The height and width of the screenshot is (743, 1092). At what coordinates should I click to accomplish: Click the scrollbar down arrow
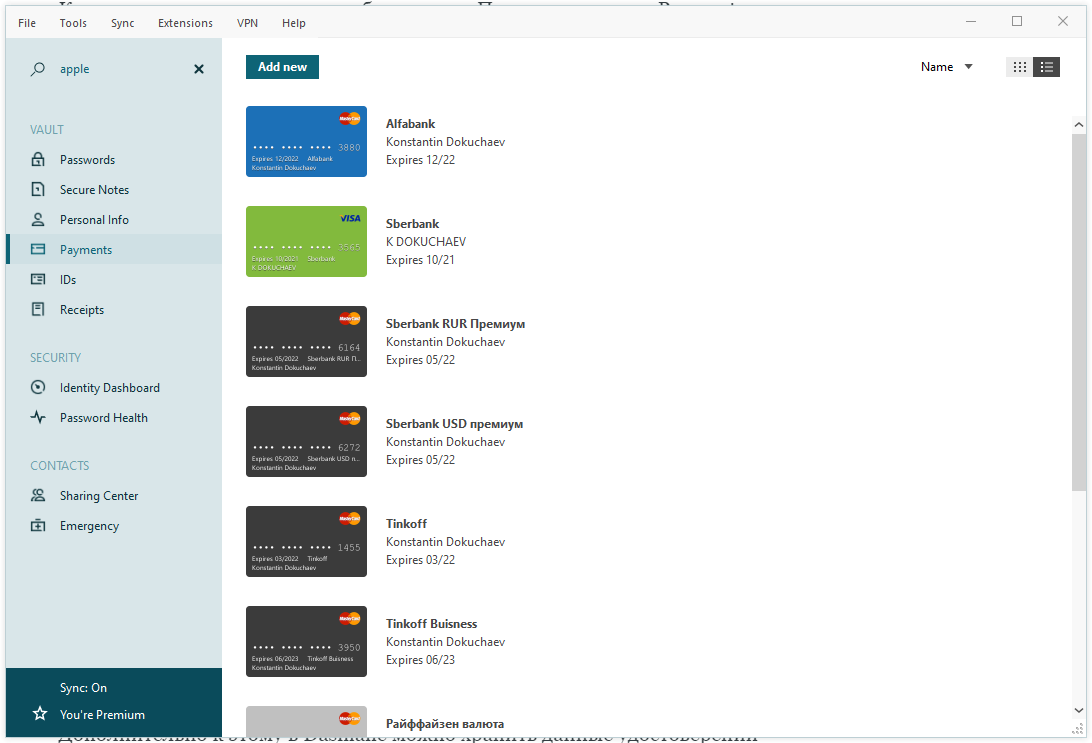pyautogui.click(x=1079, y=710)
